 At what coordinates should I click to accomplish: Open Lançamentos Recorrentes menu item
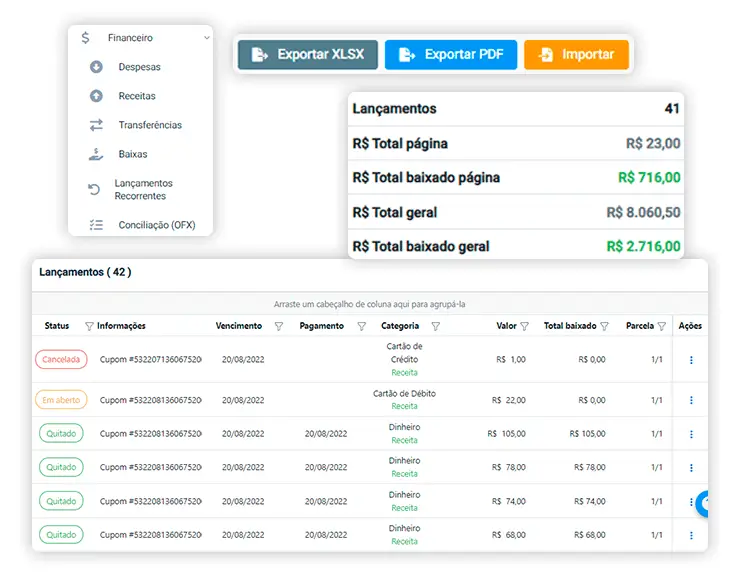[x=144, y=189]
